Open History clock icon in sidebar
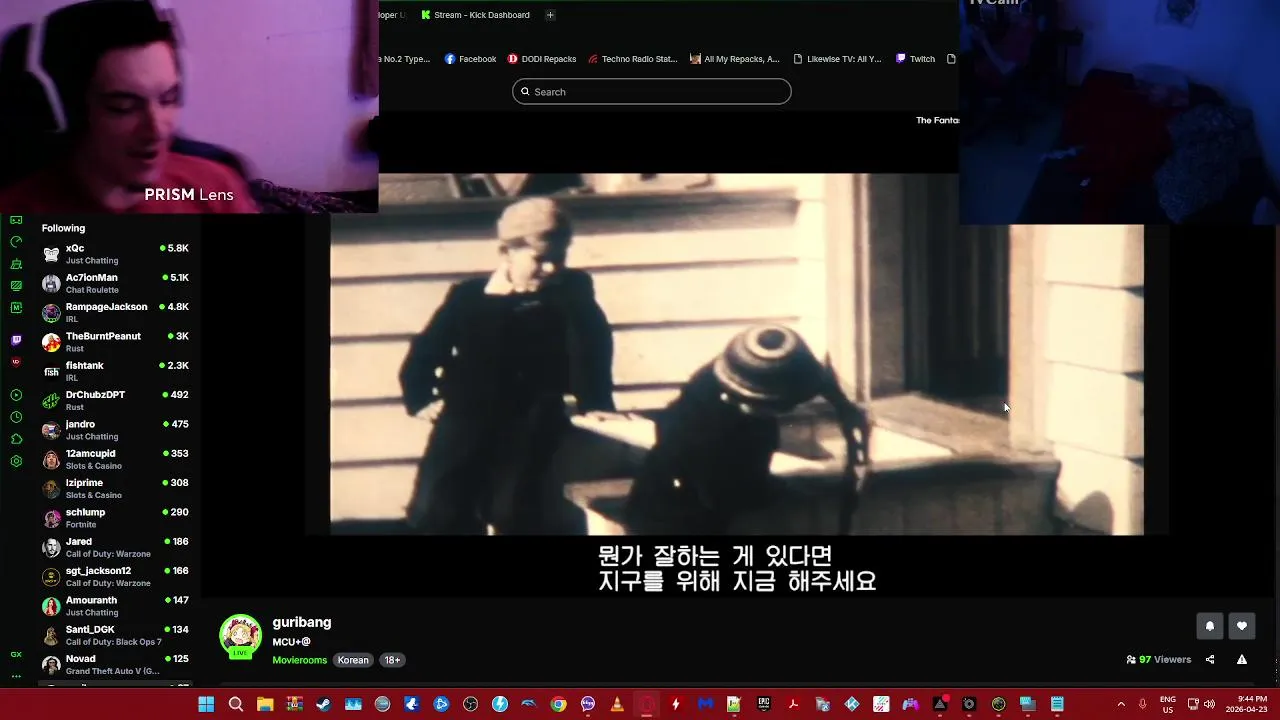Screen dimensions: 1280x720 (x=16, y=417)
